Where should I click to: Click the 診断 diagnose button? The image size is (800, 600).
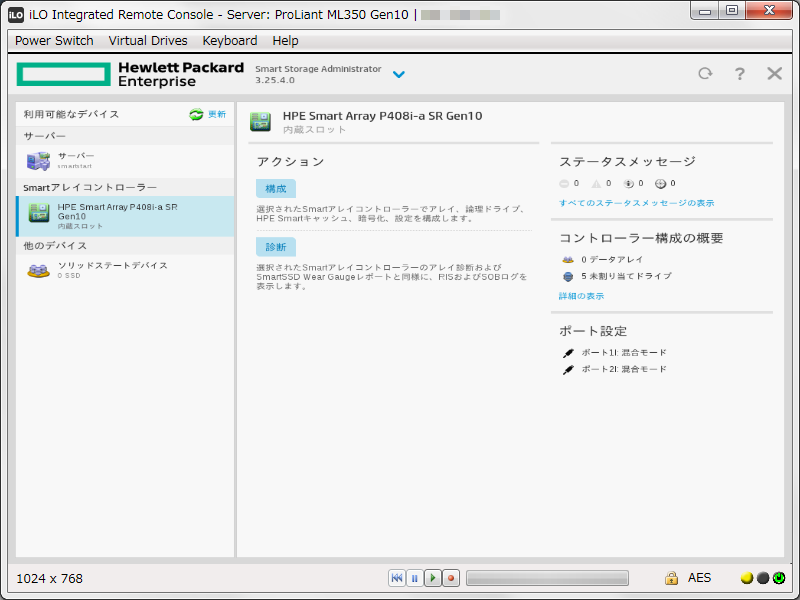pos(276,247)
